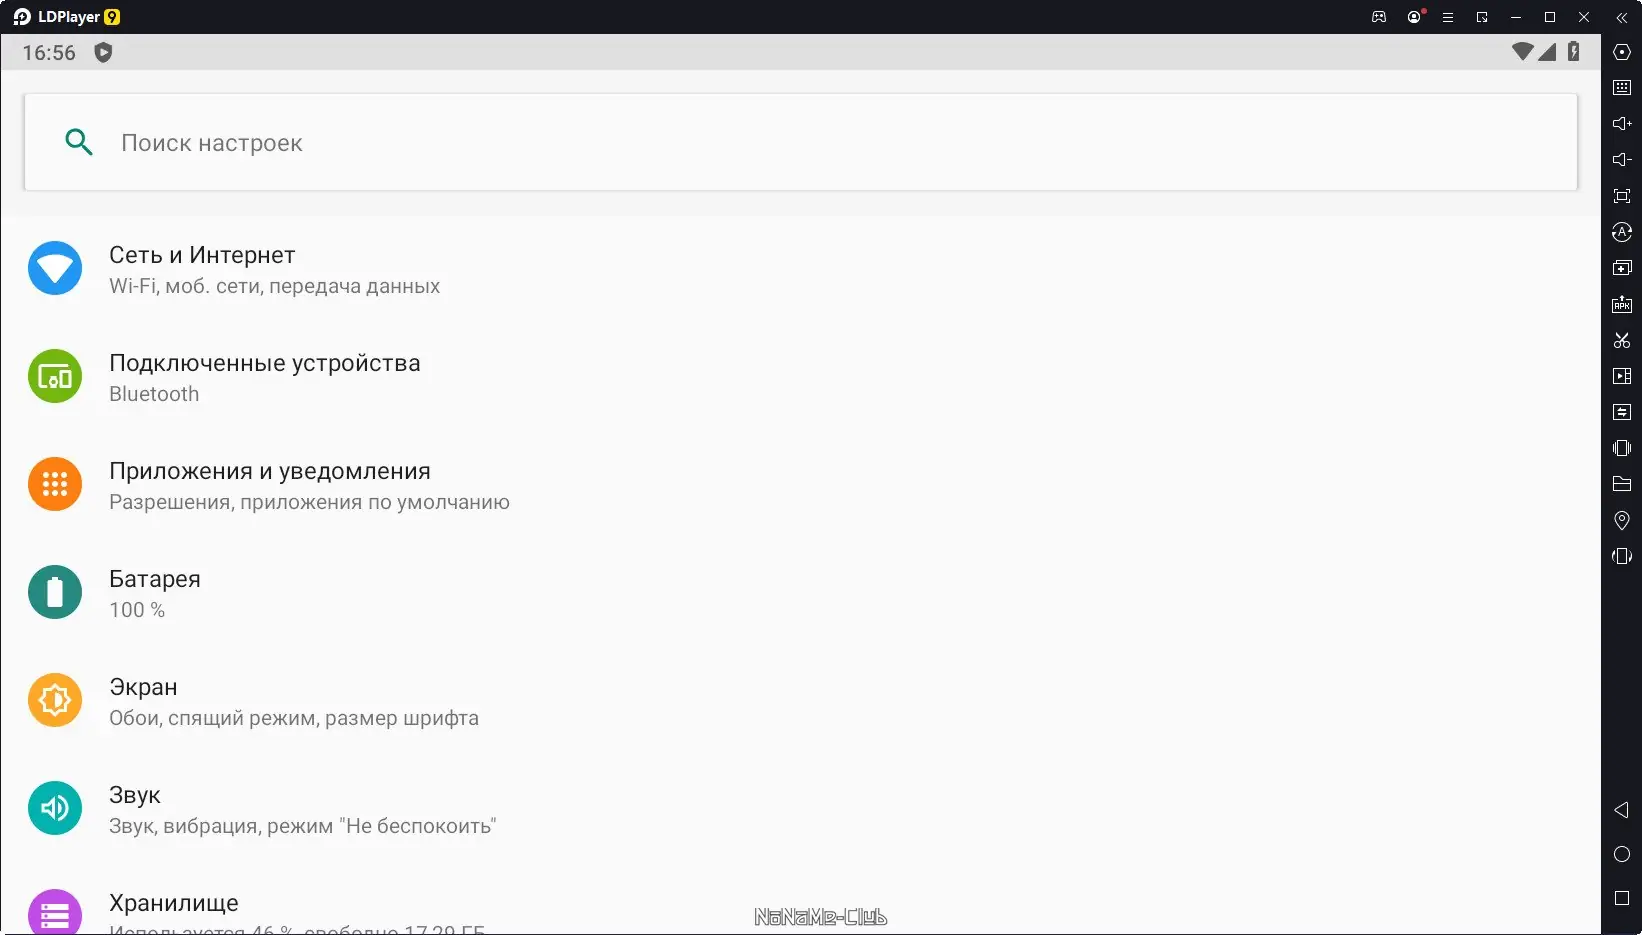Viewport: 1642px width, 935px height.
Task: Open Приложения и уведомления settings
Action: [800, 485]
